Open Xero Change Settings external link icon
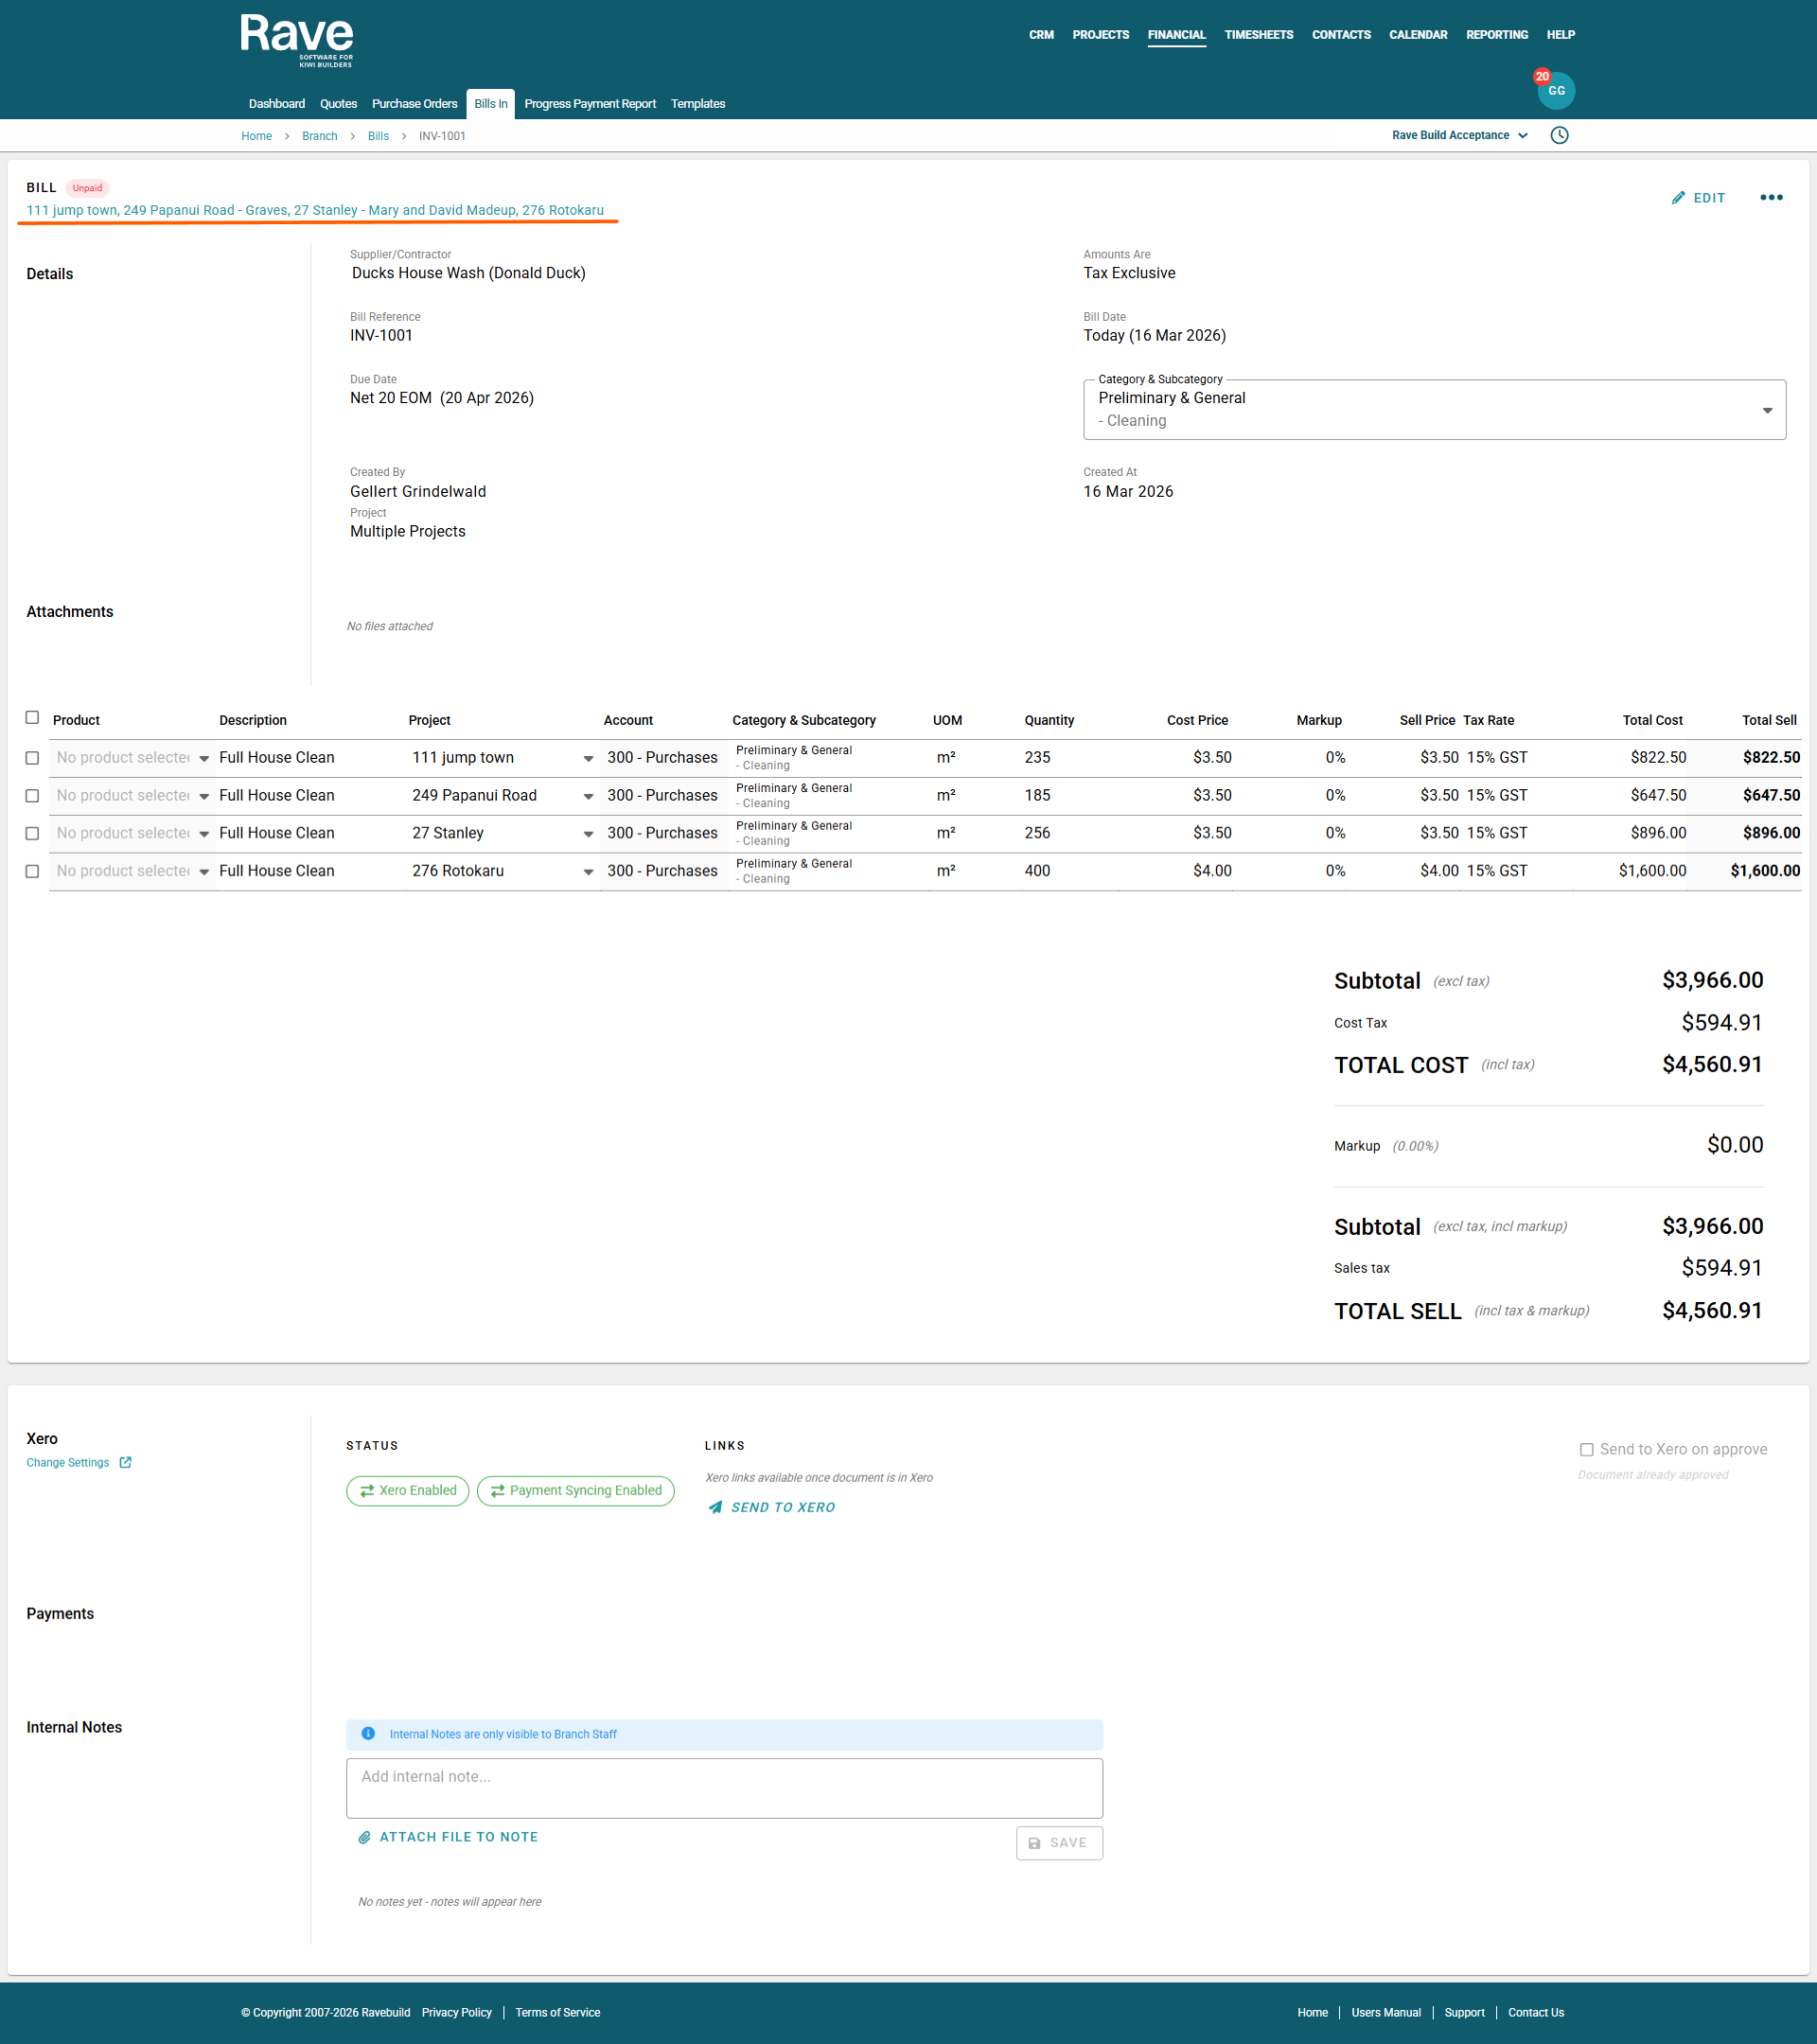1817x2044 pixels. [x=125, y=1462]
